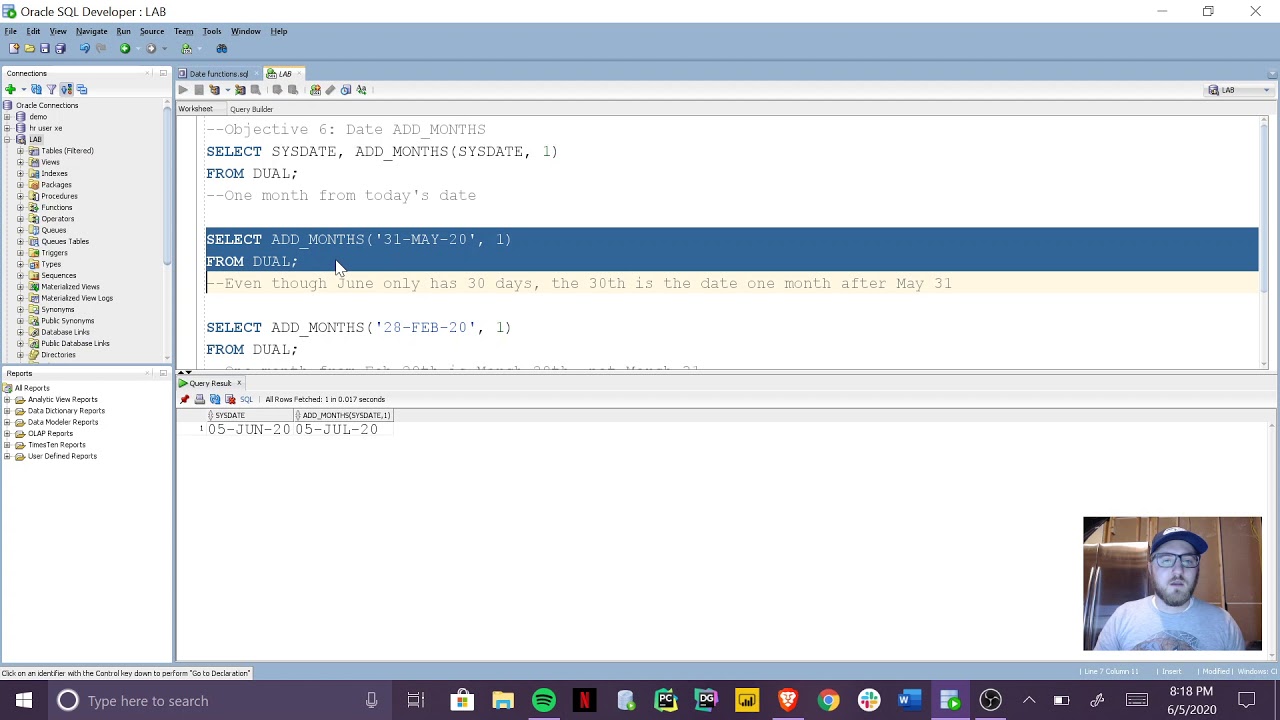Close the Query Result tab
Image resolution: width=1280 pixels, height=720 pixels.
tap(239, 383)
